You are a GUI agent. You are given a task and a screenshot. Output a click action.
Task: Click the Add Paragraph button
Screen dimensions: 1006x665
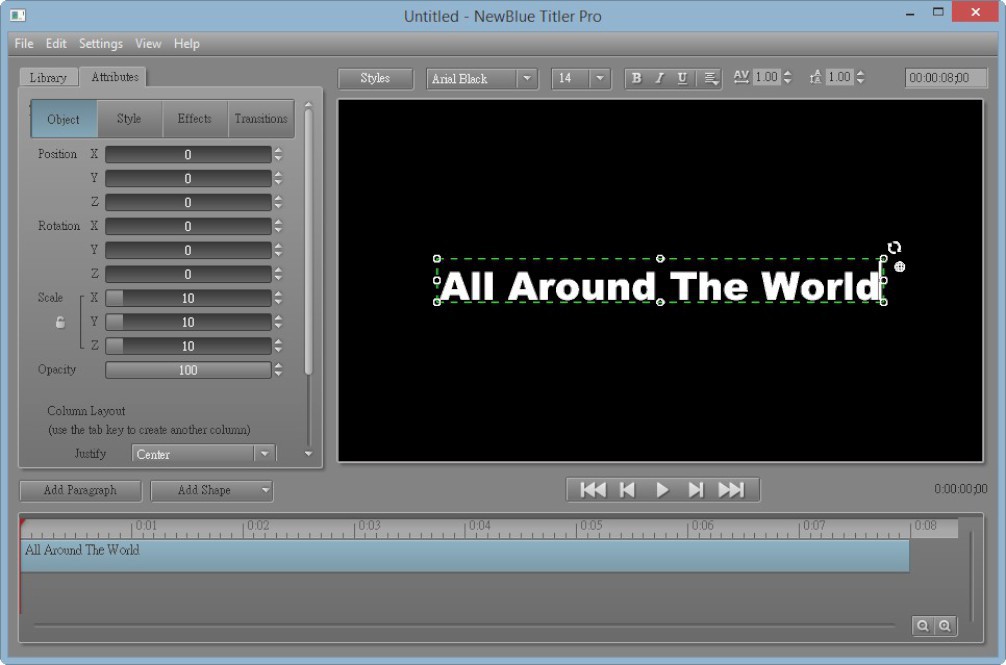(x=80, y=491)
